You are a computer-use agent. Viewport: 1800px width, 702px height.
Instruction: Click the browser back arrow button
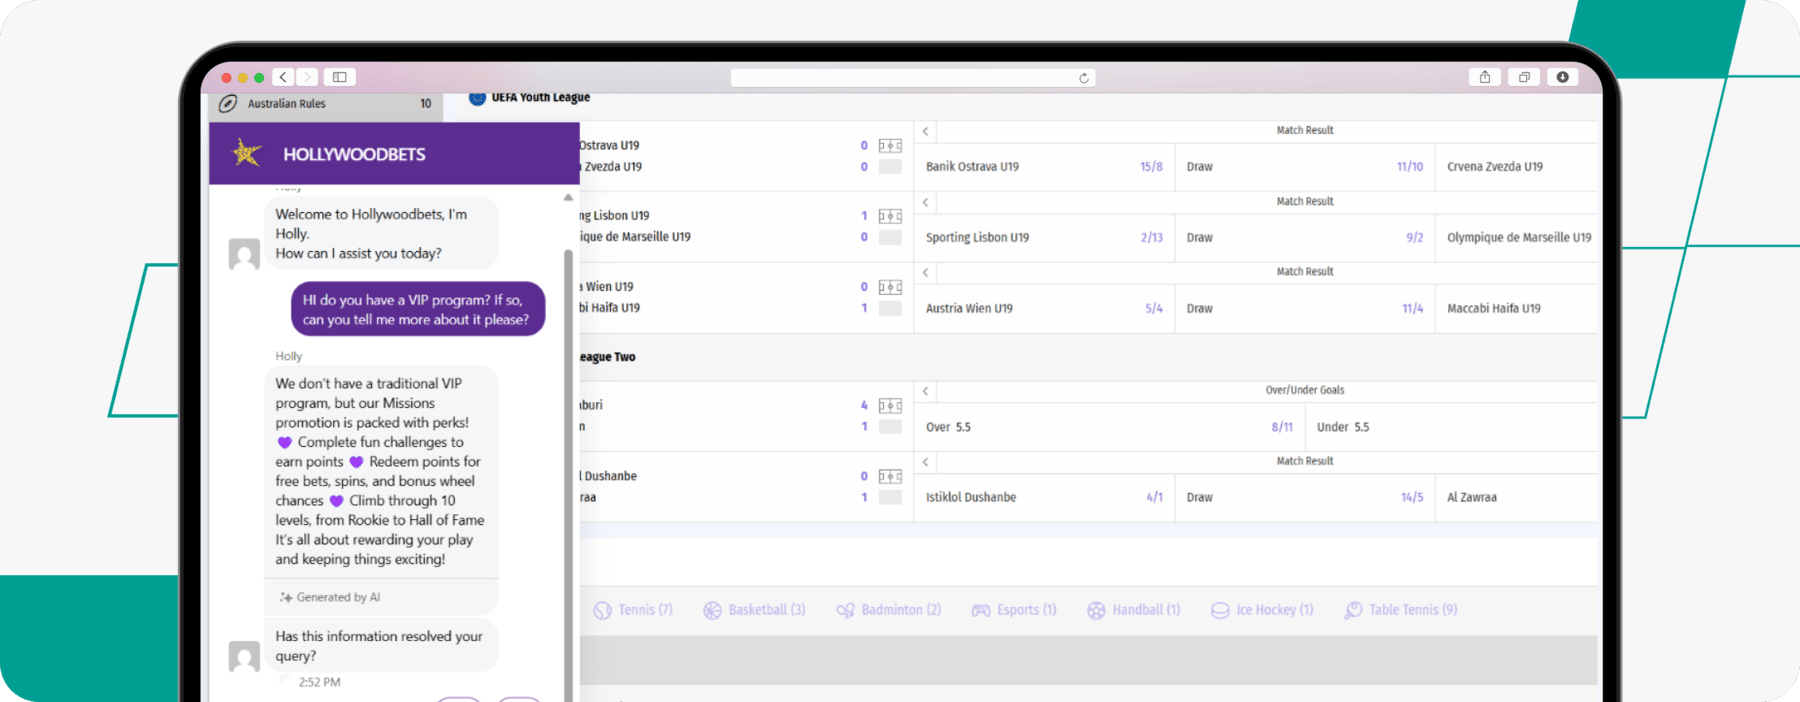tap(284, 77)
